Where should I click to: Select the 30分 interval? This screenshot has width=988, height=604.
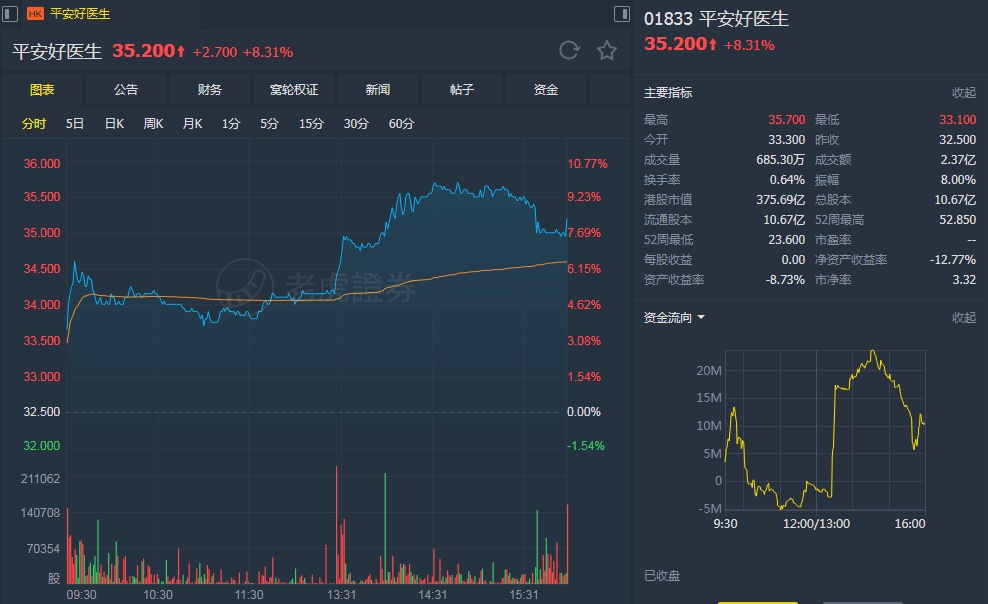click(356, 123)
